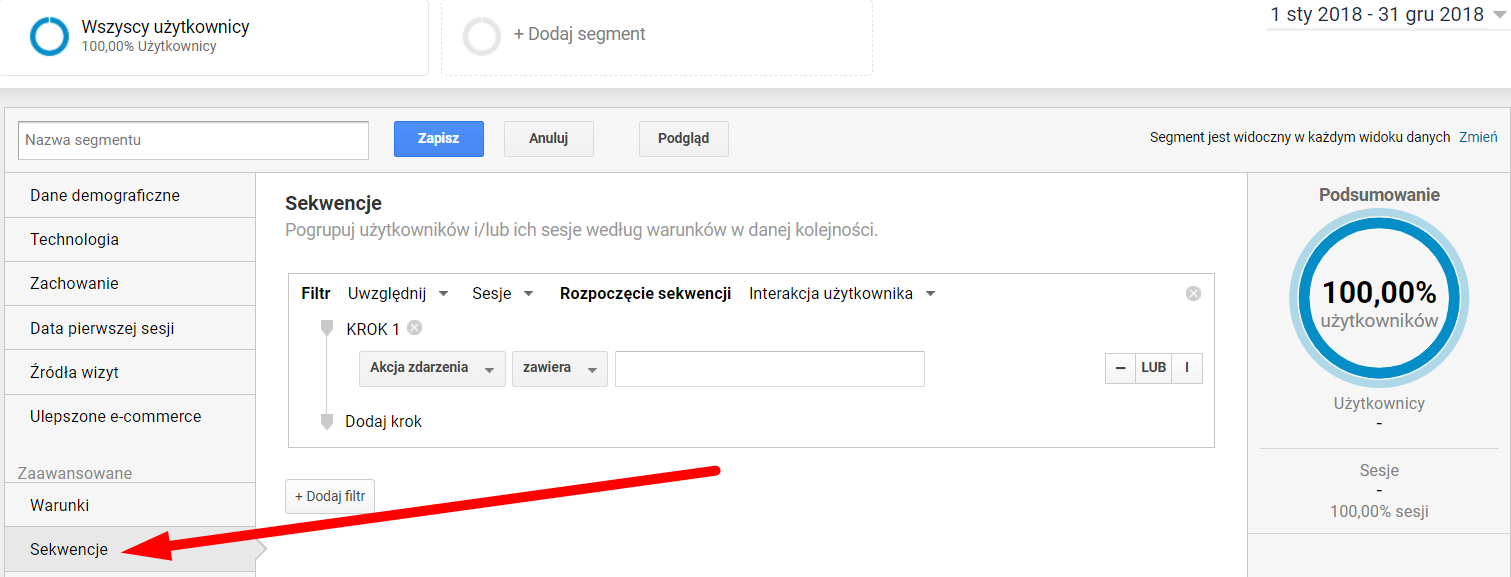1511x577 pixels.
Task: Open the Dane demograficzne section
Action: pos(105,196)
